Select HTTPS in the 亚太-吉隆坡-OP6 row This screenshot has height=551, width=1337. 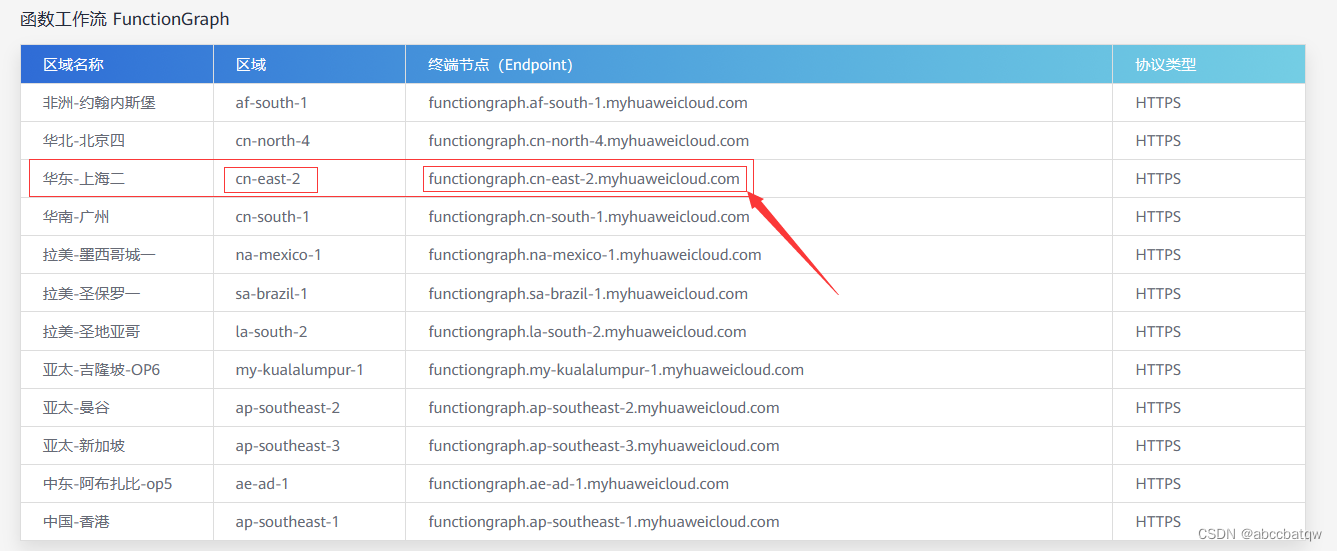coord(1158,370)
